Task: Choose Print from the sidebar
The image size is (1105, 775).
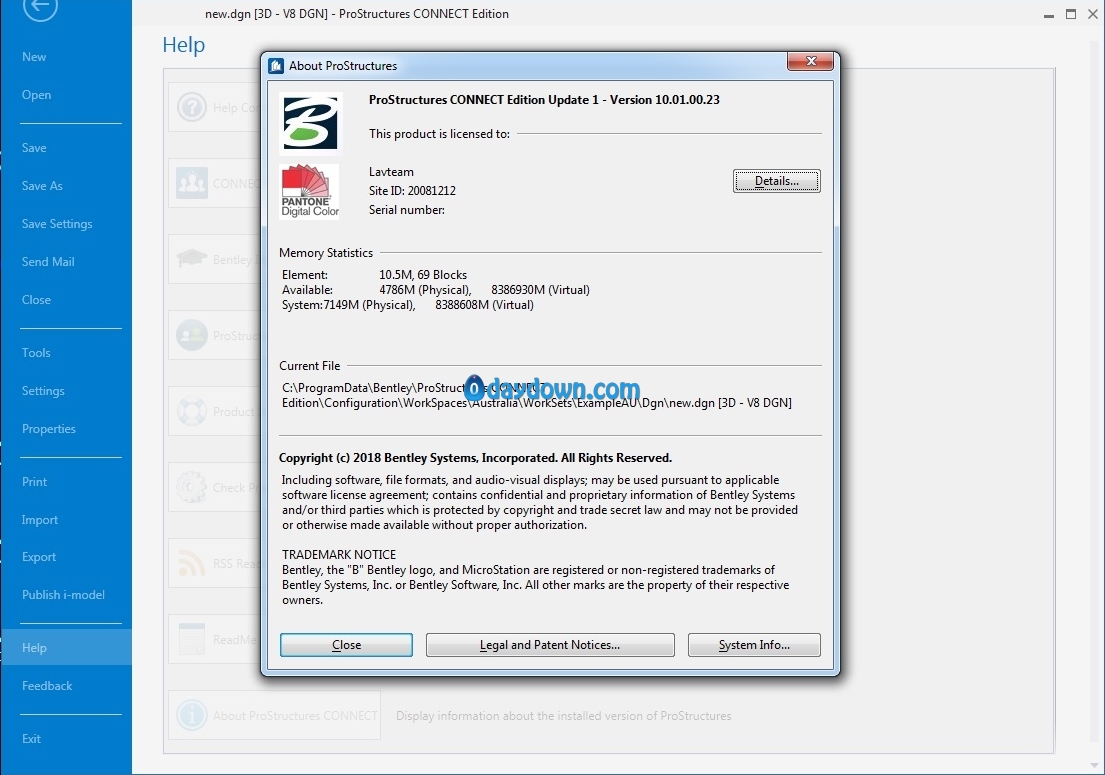Action: pos(35,482)
